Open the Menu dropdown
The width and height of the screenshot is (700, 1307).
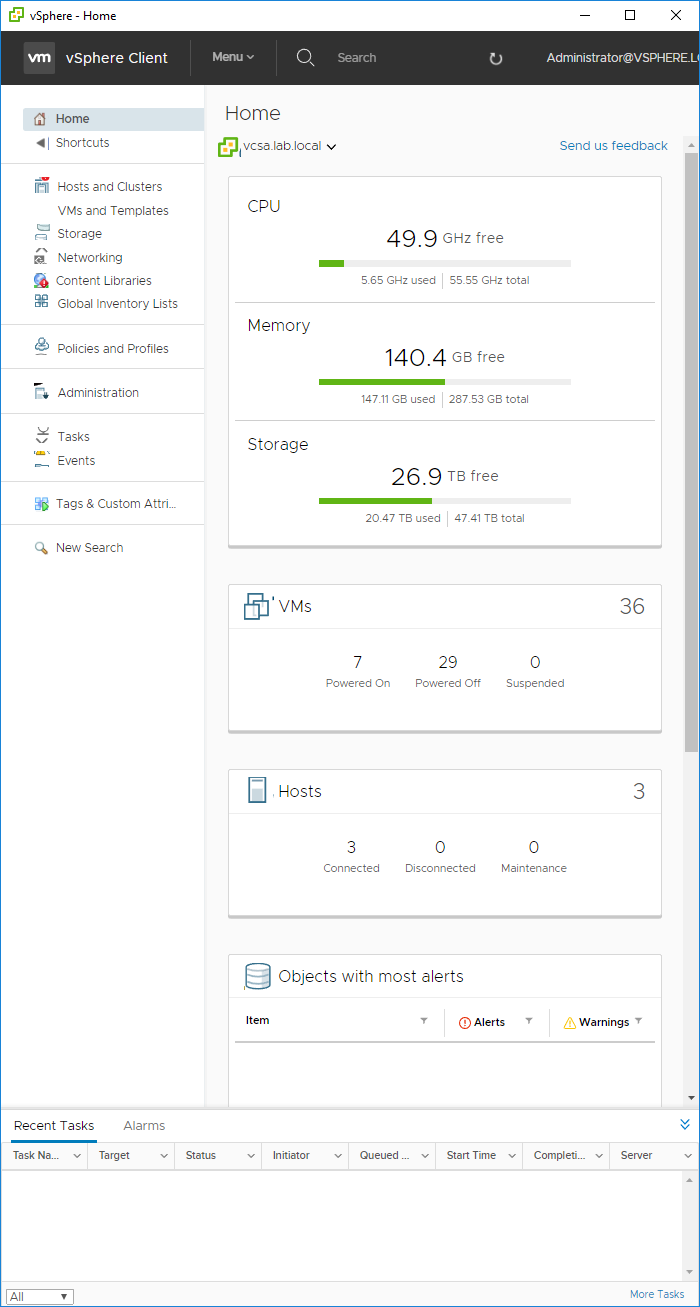pyautogui.click(x=233, y=57)
